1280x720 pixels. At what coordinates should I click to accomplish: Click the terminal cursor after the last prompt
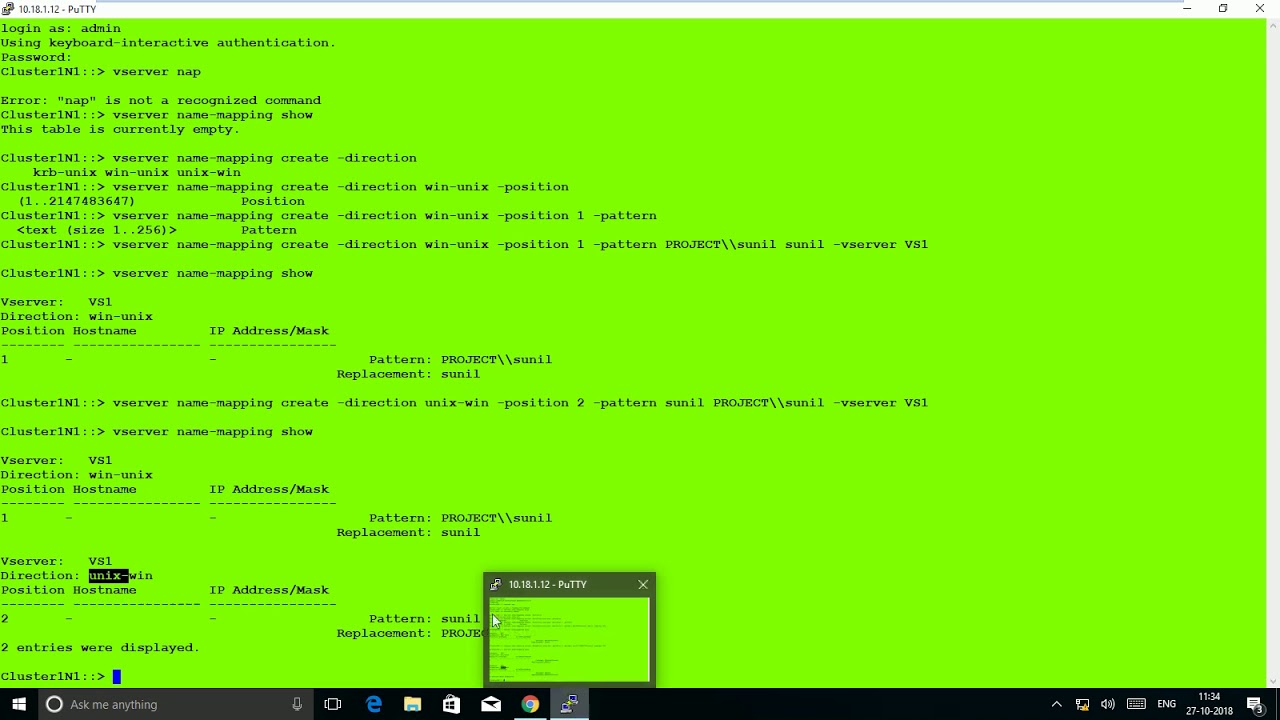pos(116,676)
